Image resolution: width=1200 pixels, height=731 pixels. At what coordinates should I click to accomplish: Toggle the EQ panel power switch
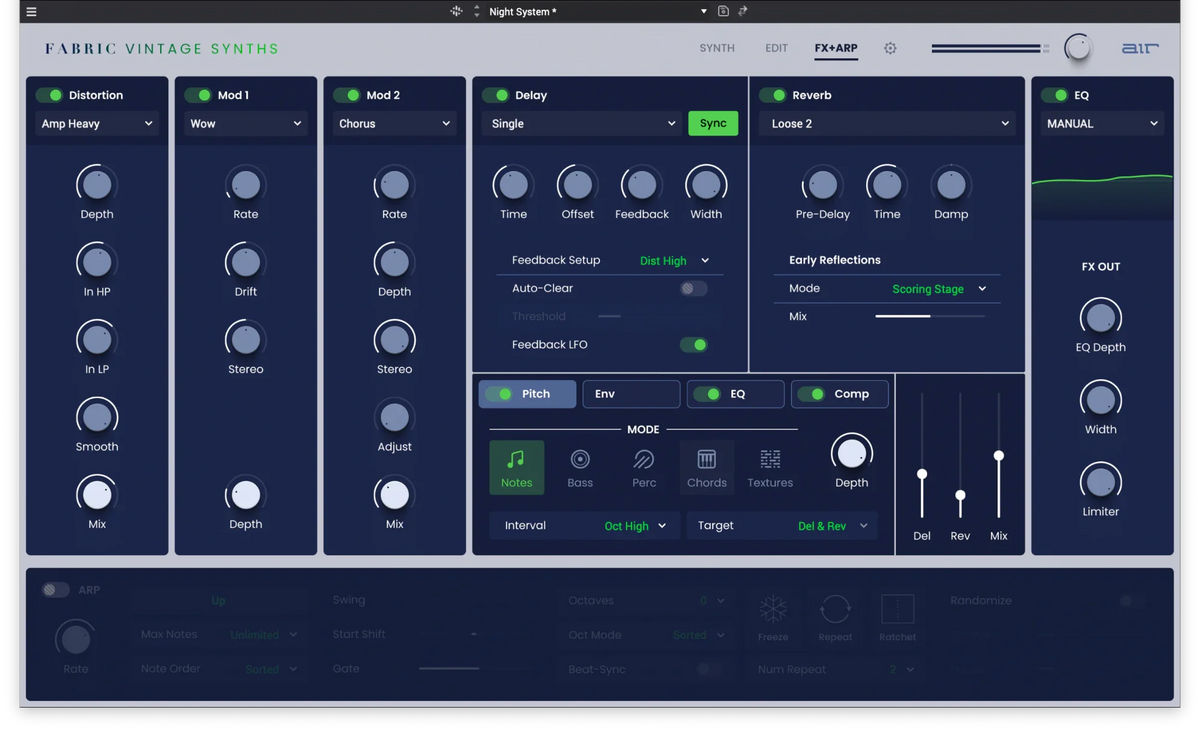1054,95
